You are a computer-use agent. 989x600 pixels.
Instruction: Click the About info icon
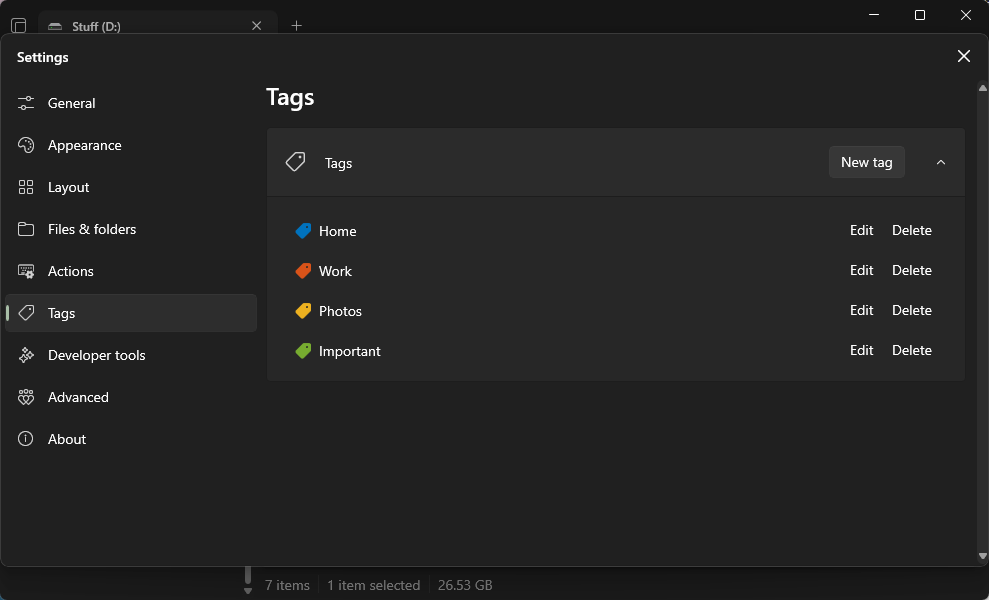click(x=27, y=439)
